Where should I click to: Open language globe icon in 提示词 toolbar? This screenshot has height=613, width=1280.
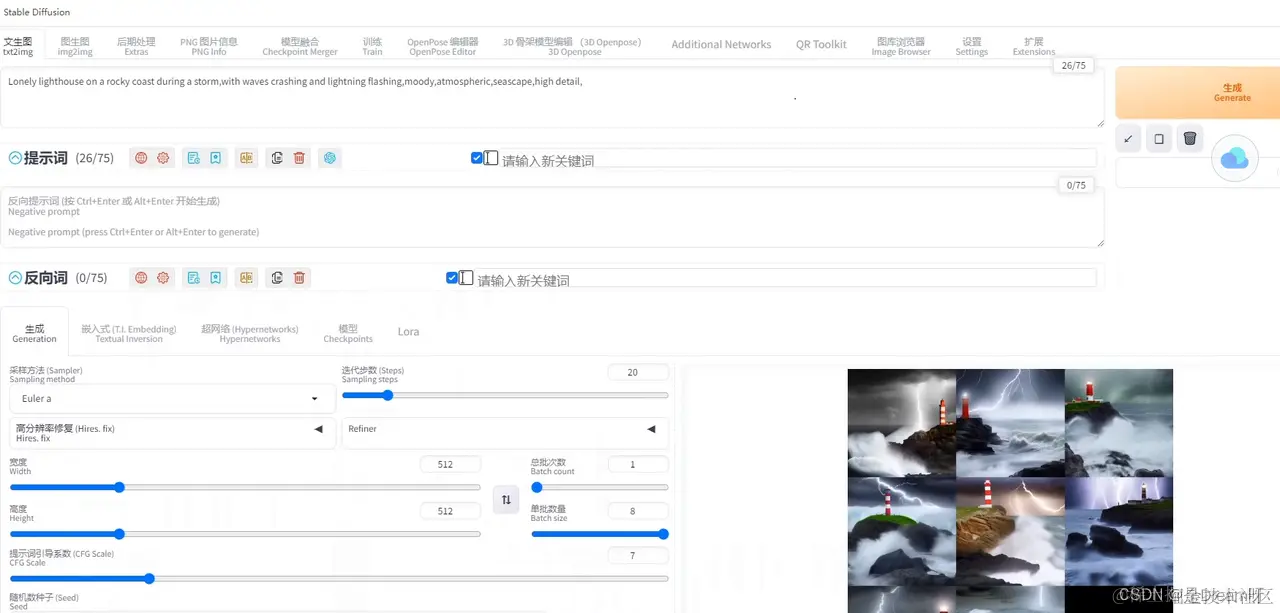(141, 158)
